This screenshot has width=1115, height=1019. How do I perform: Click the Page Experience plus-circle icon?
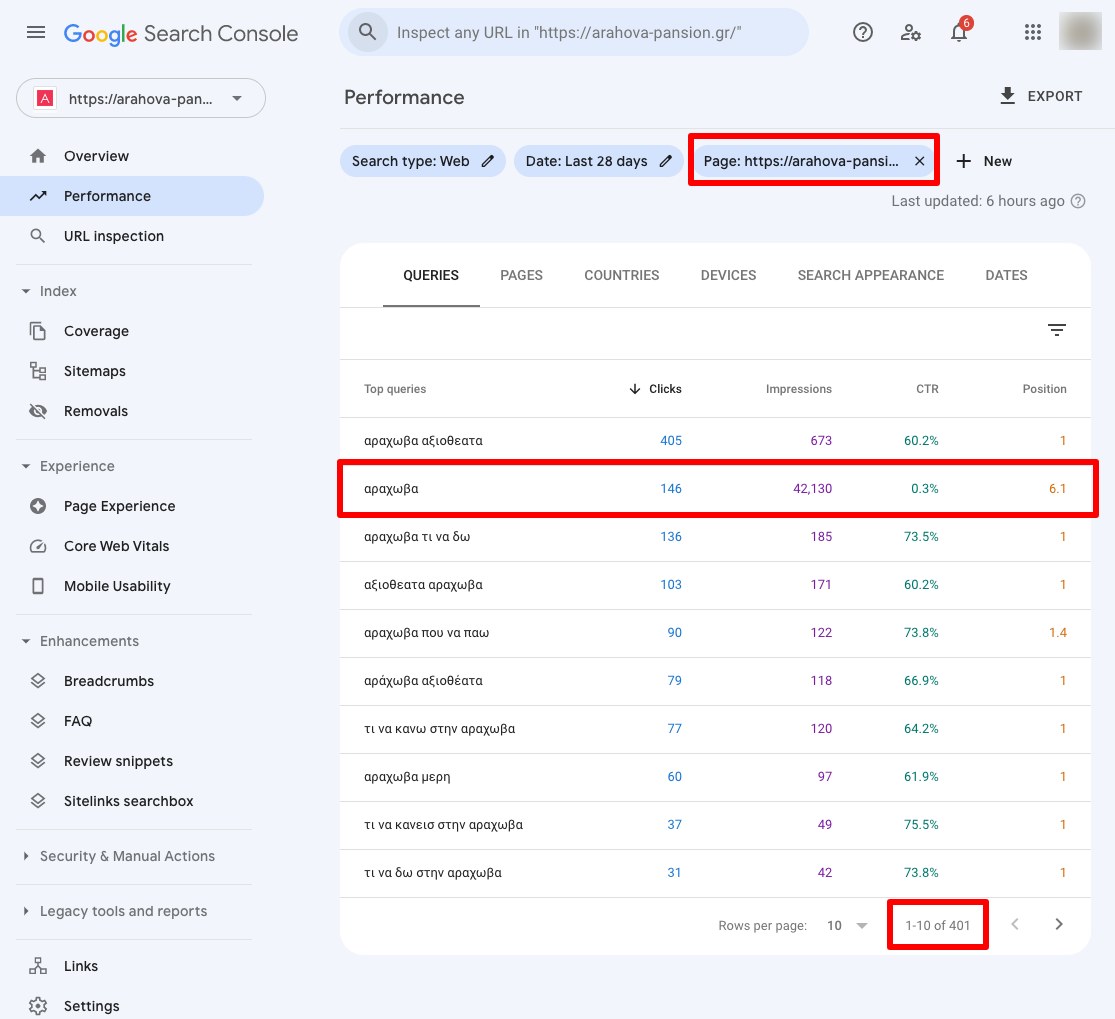click(38, 506)
